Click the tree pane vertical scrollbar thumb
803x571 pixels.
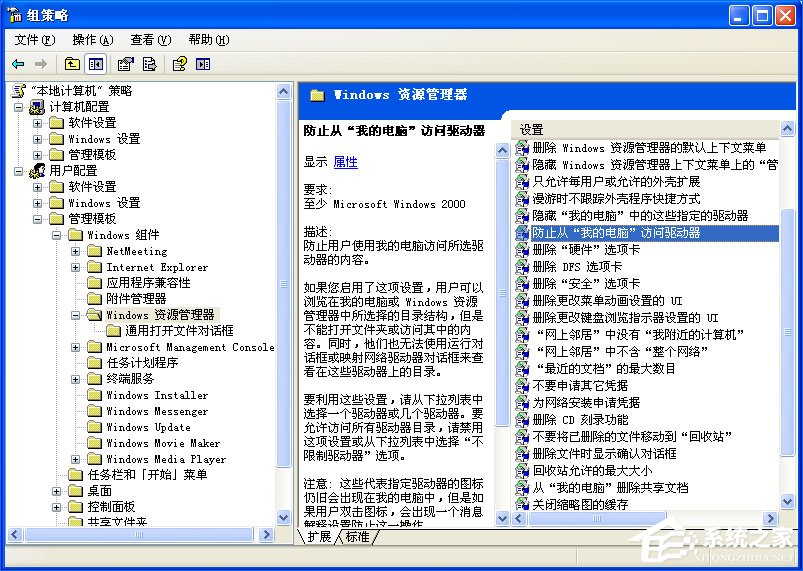[x=284, y=284]
